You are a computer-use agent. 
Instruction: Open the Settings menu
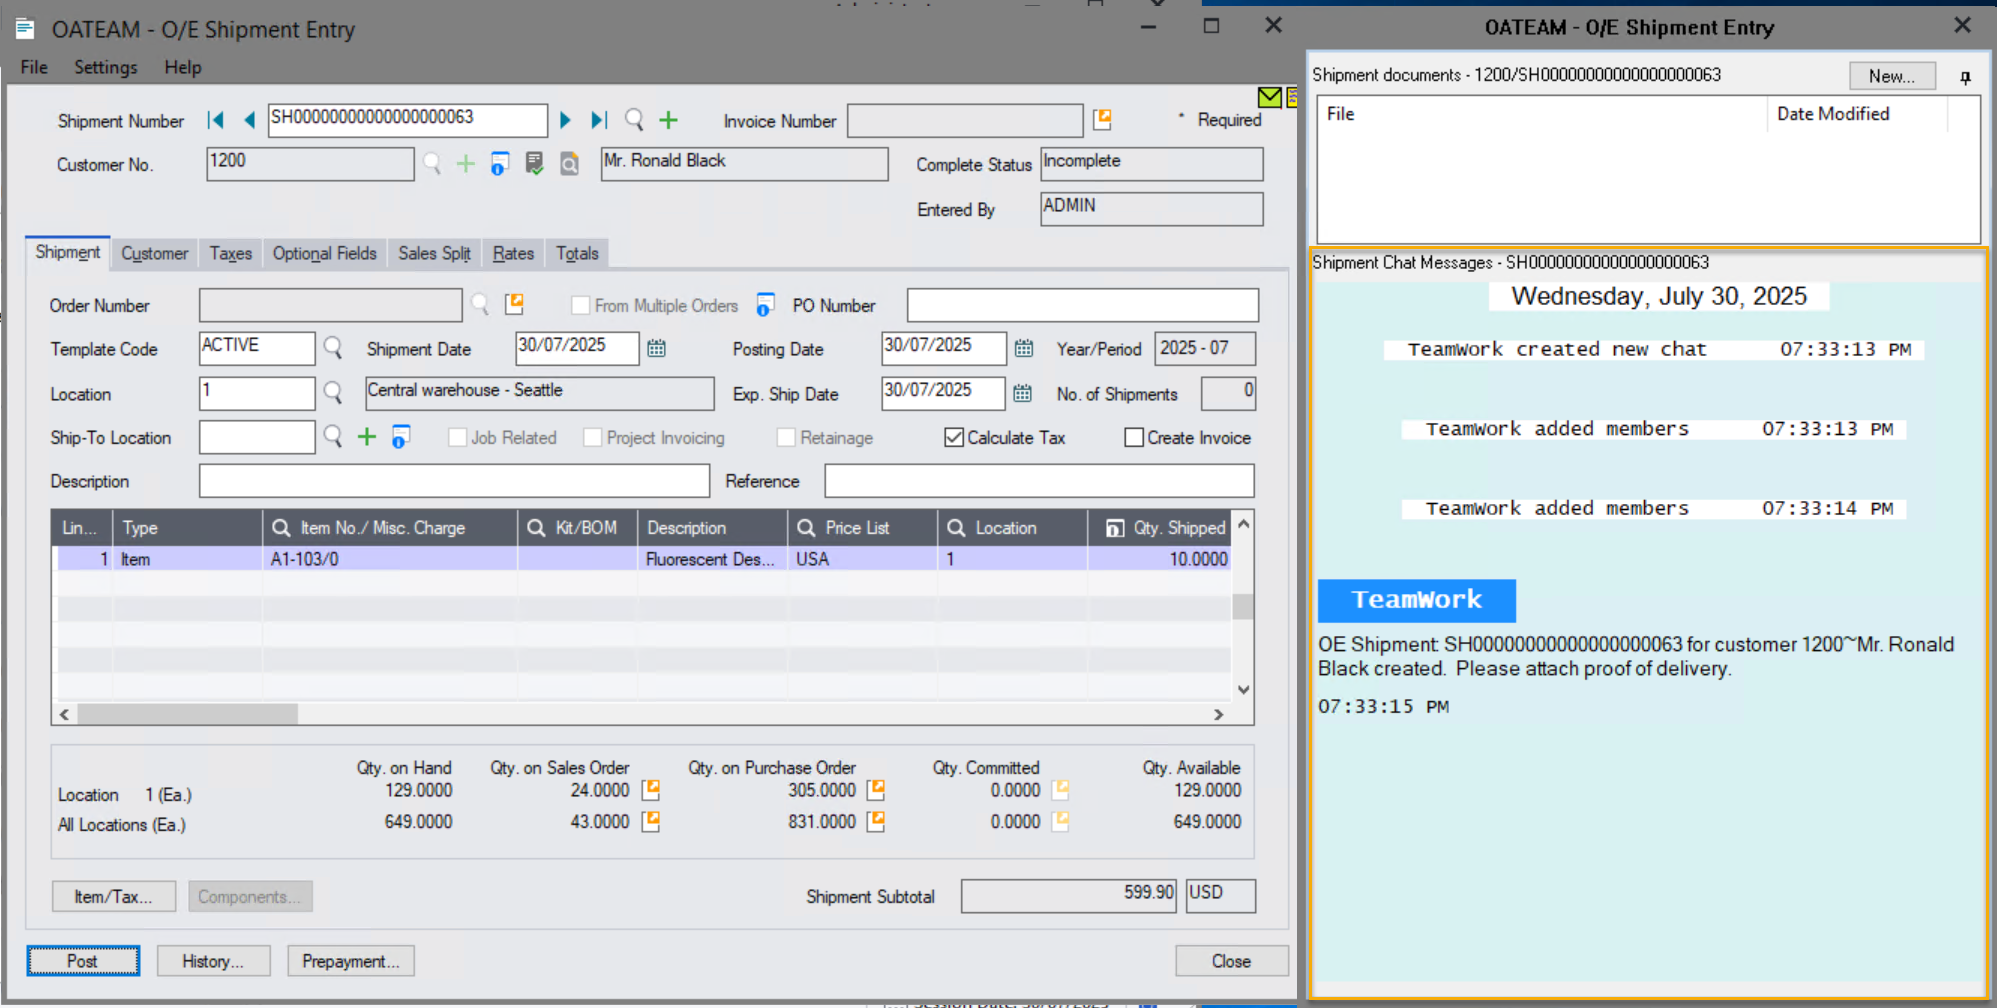(106, 67)
